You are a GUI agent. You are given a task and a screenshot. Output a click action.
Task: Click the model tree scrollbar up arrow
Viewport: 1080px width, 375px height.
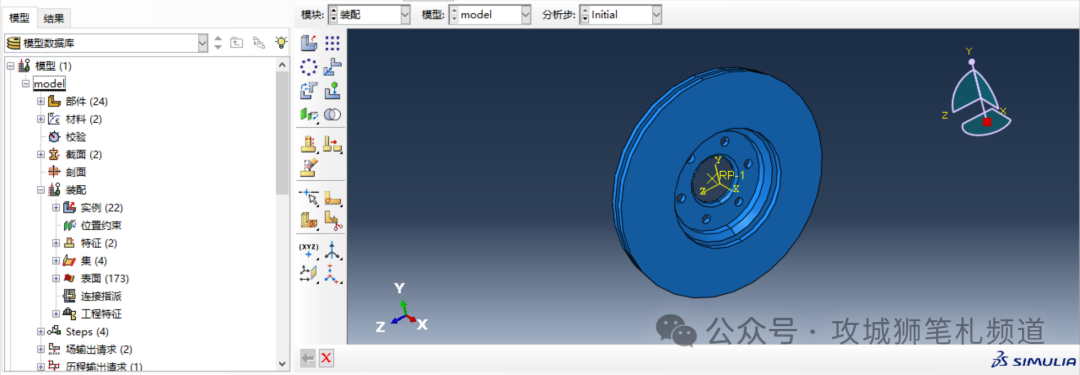(x=282, y=64)
